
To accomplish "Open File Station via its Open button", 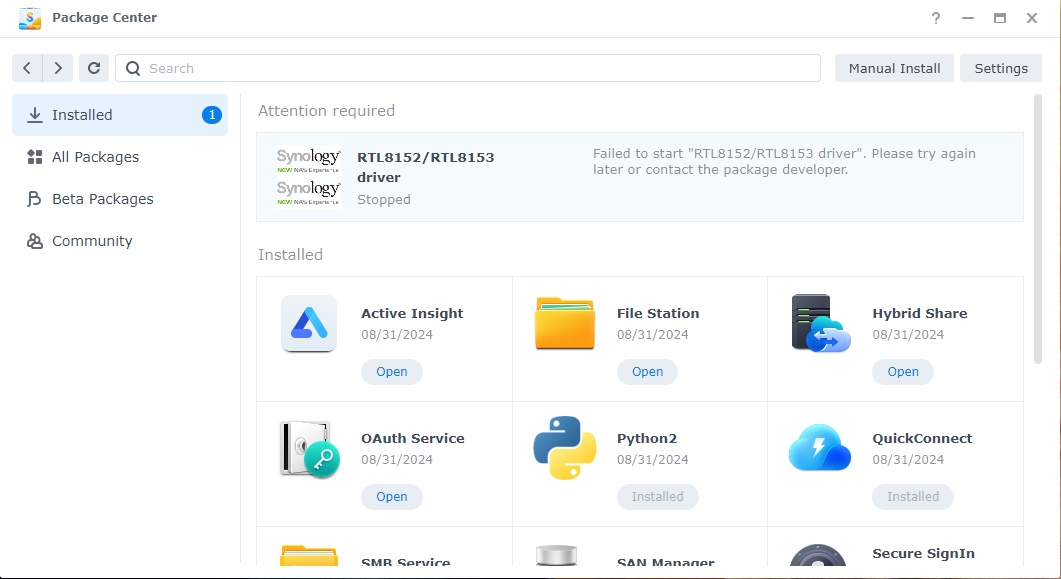I will coord(648,372).
